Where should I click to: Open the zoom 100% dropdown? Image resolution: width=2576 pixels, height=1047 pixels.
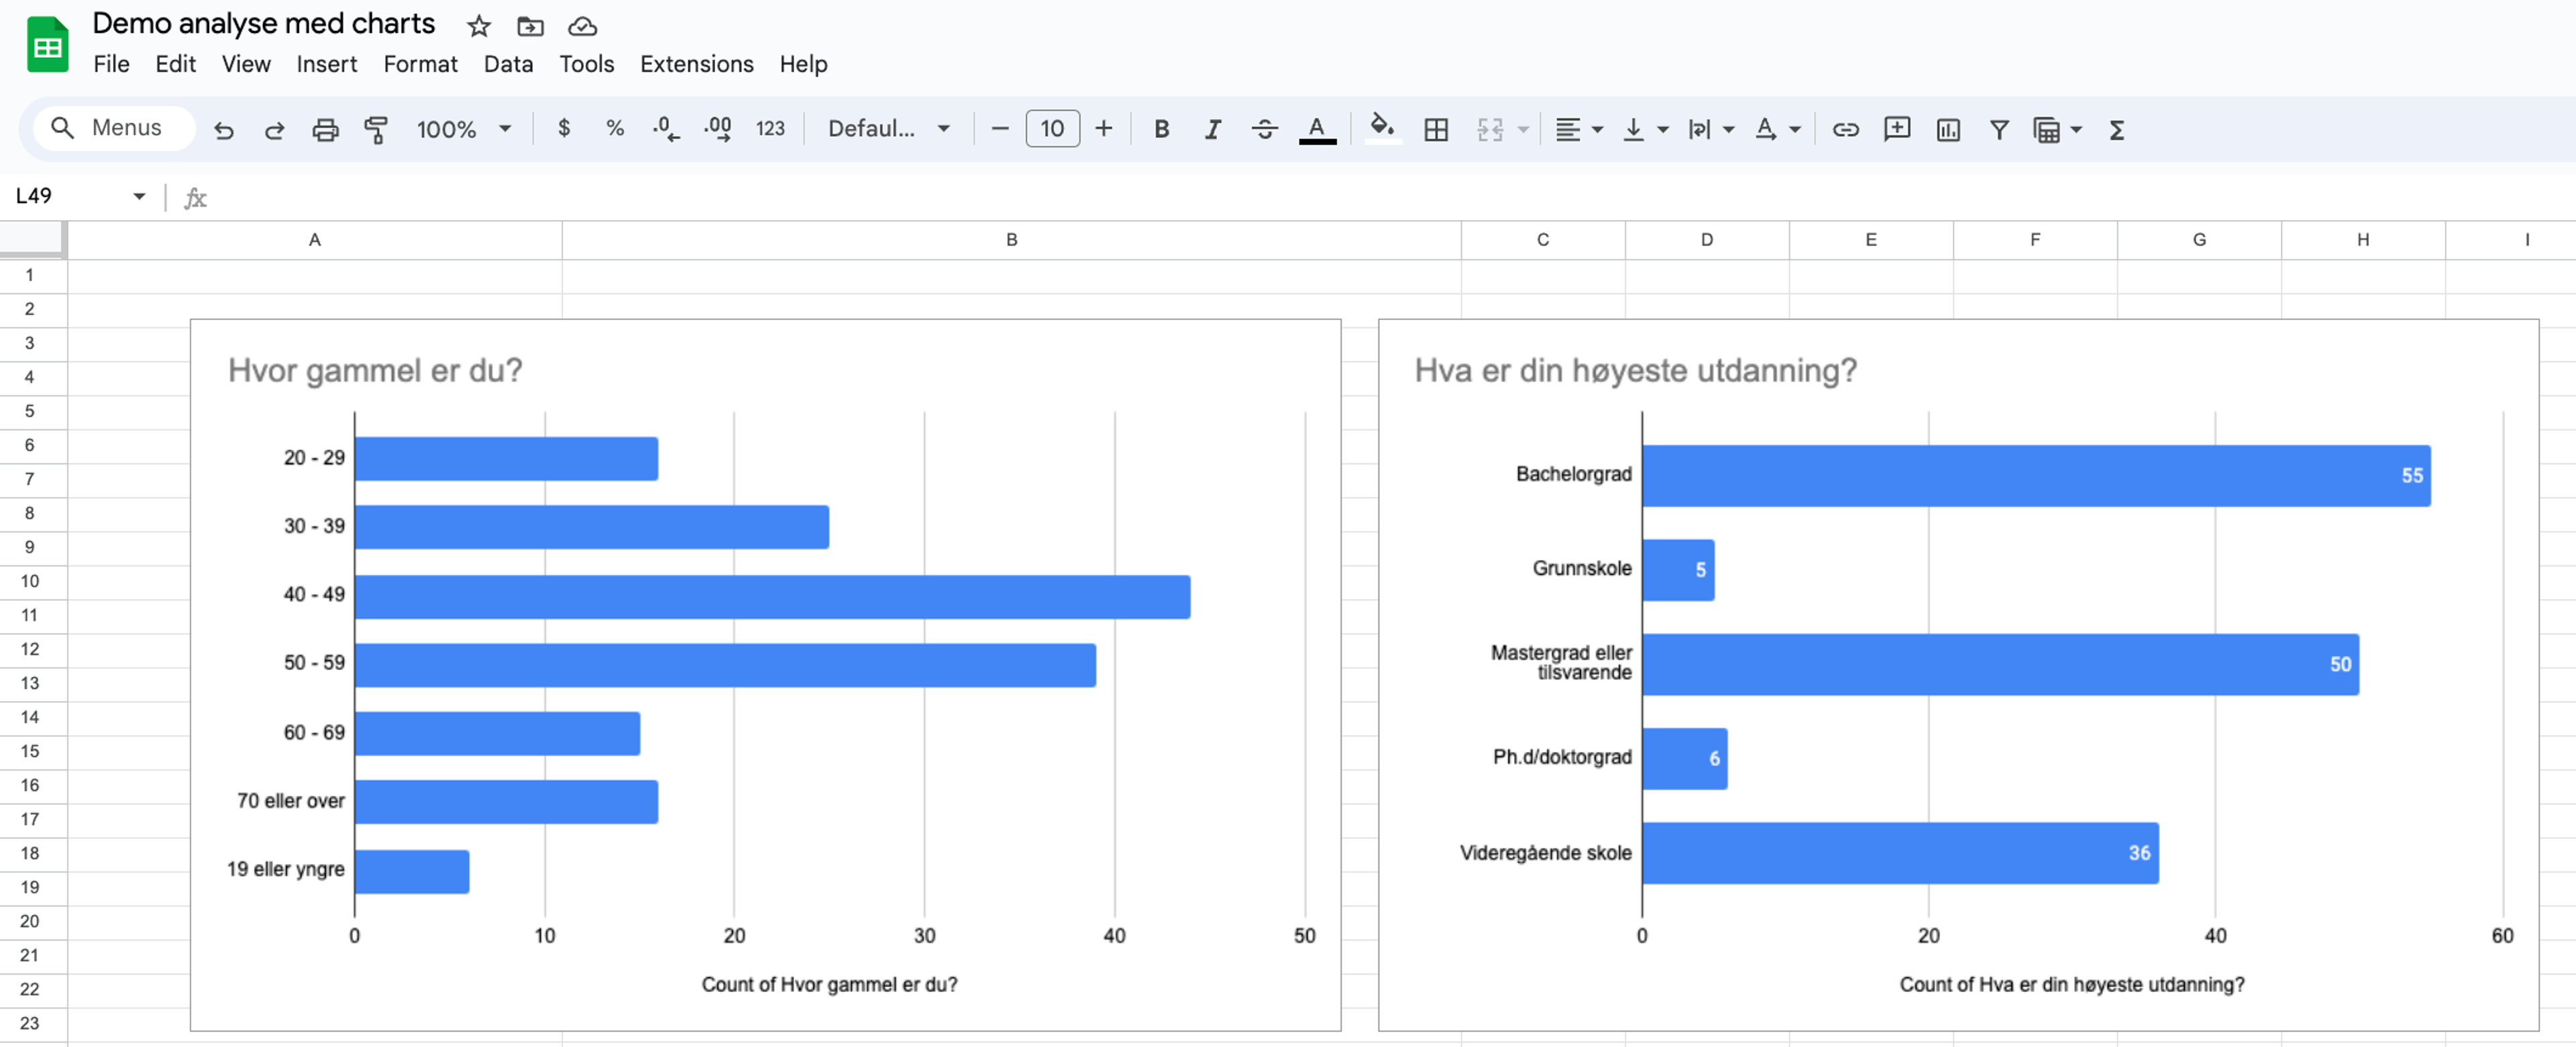click(x=464, y=129)
